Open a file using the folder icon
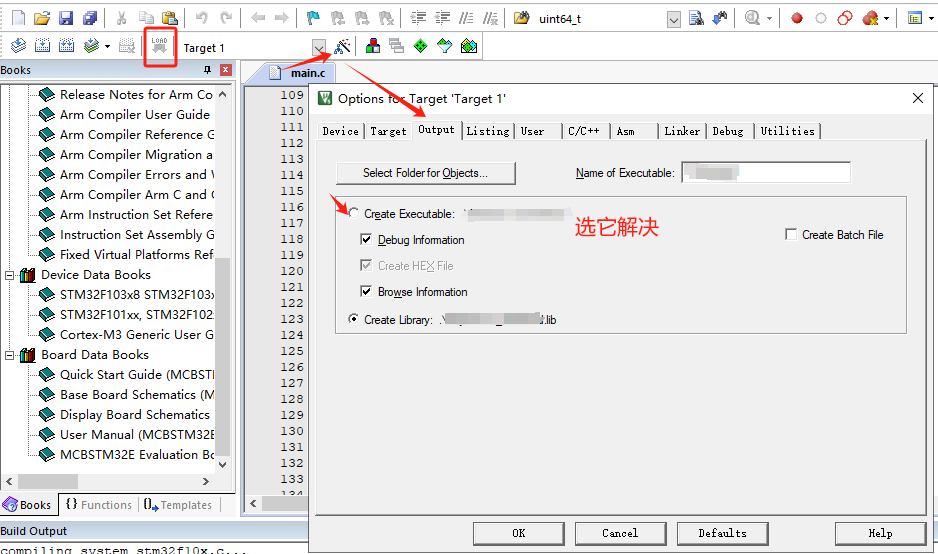The width and height of the screenshot is (938, 554). pos(42,19)
